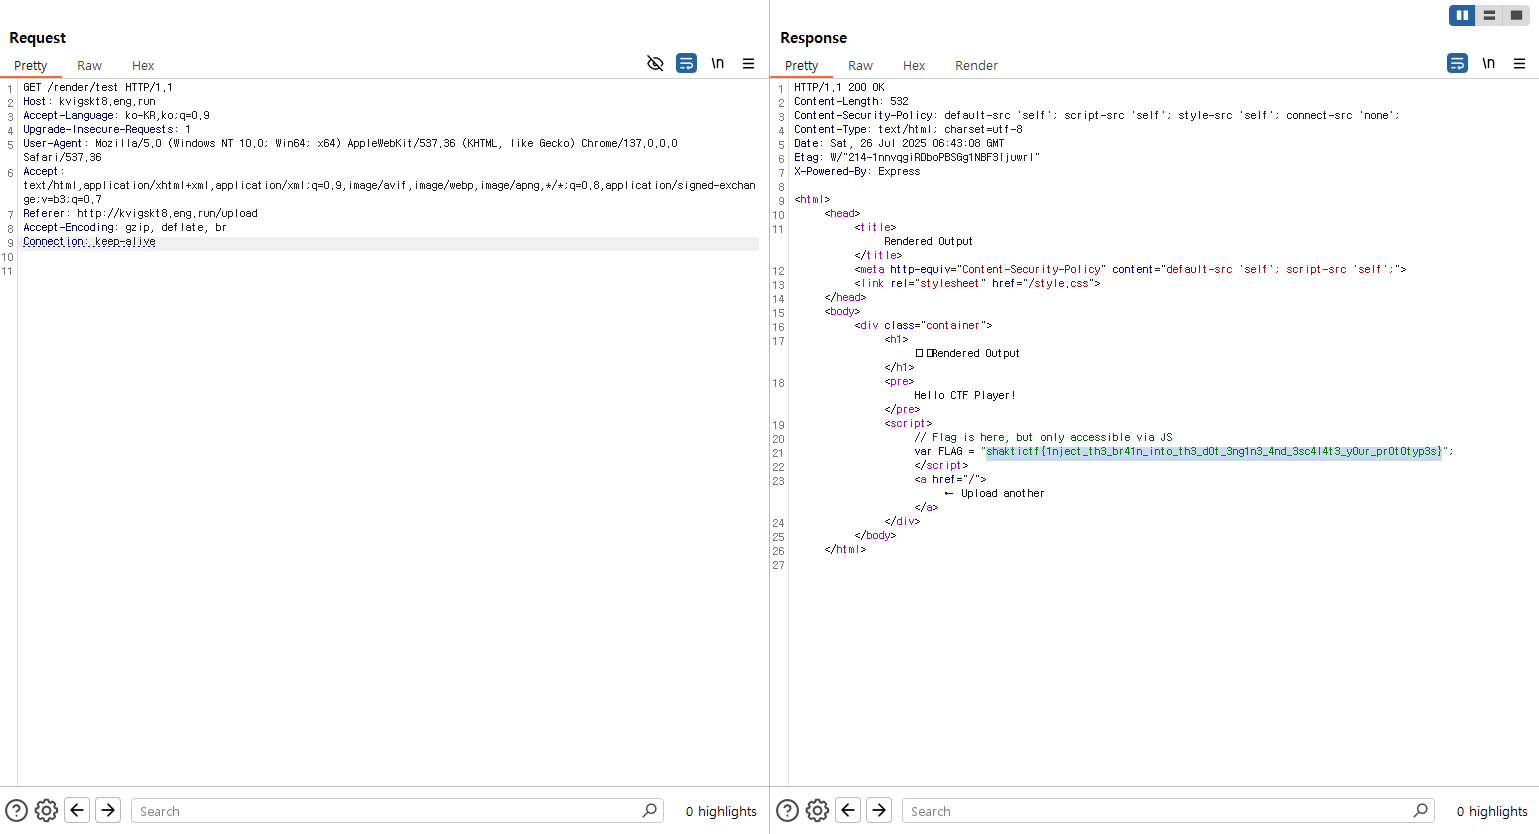Click the highlighted shaktictf flag string
The image size is (1539, 834).
1214,451
